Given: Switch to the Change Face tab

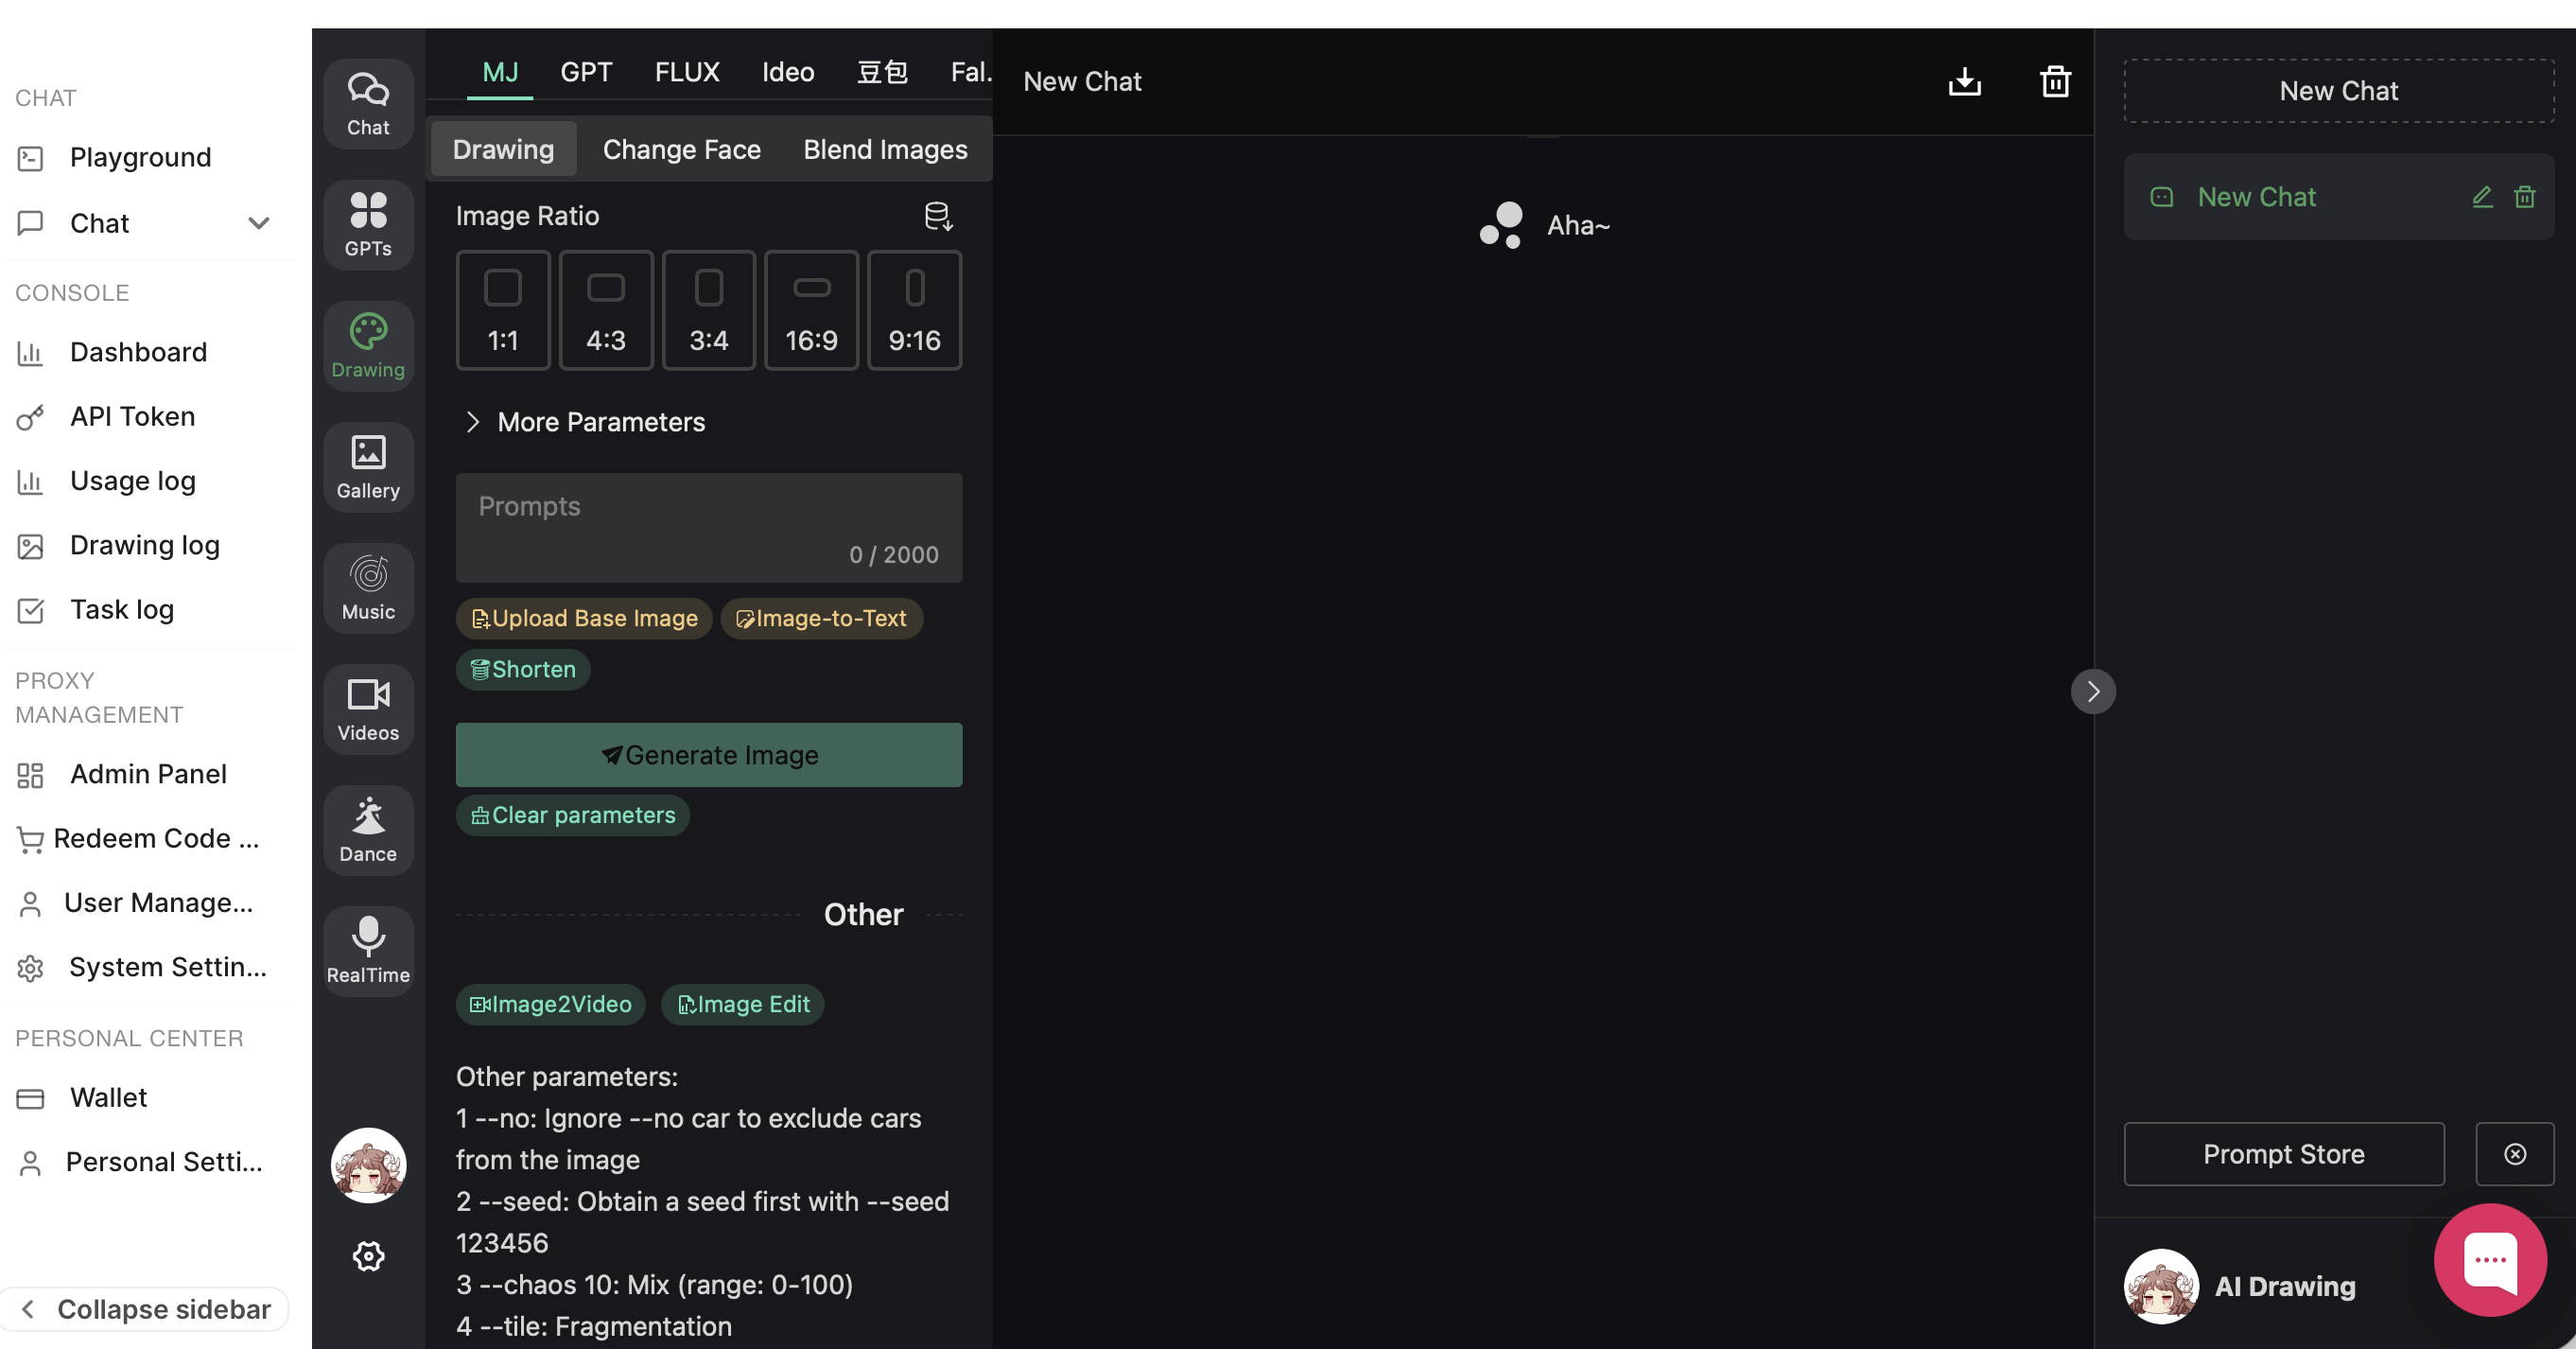Looking at the screenshot, I should point(681,148).
